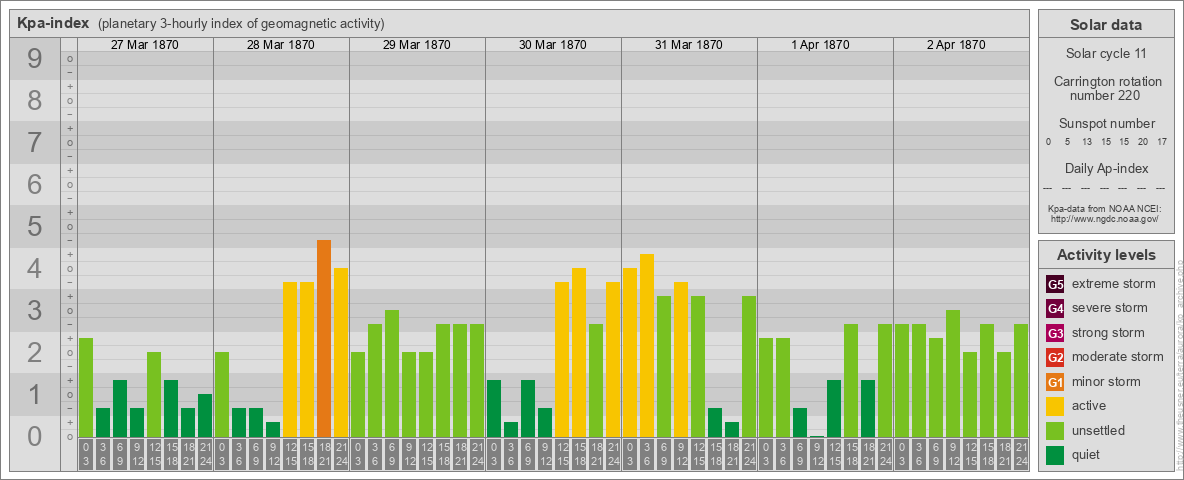Click the 12-15 time slot under 30 Mar

click(x=562, y=454)
